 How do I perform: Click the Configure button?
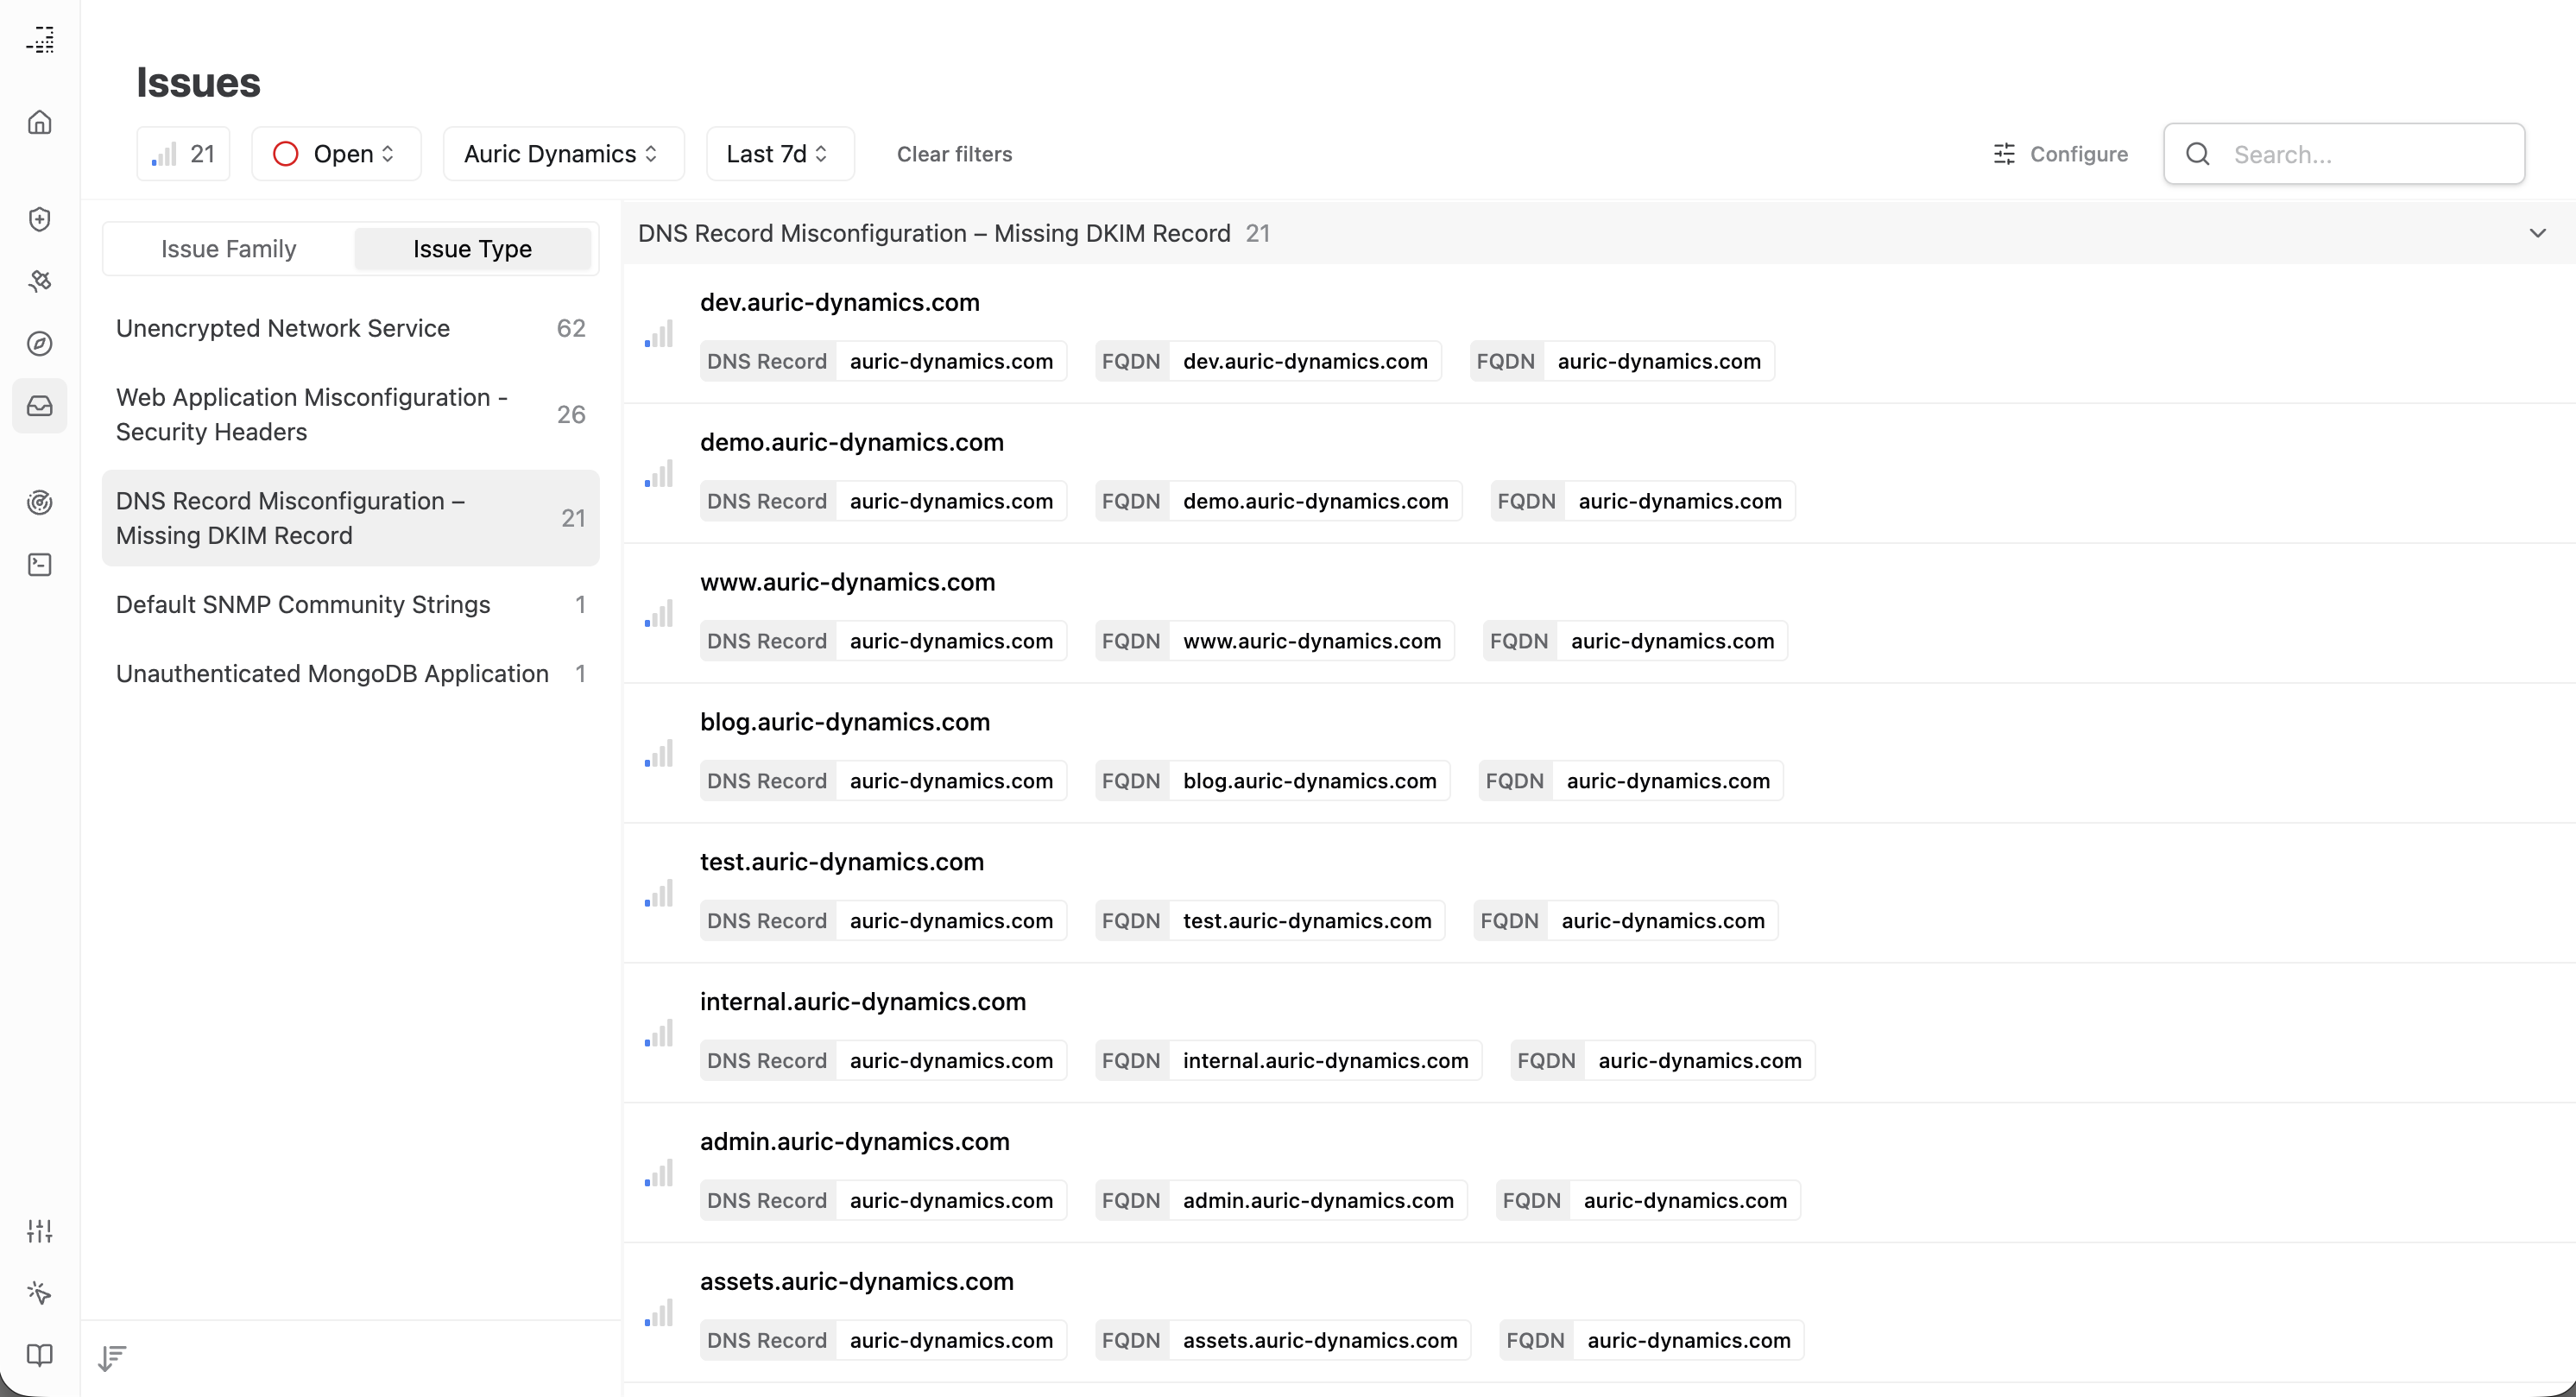coord(2060,154)
